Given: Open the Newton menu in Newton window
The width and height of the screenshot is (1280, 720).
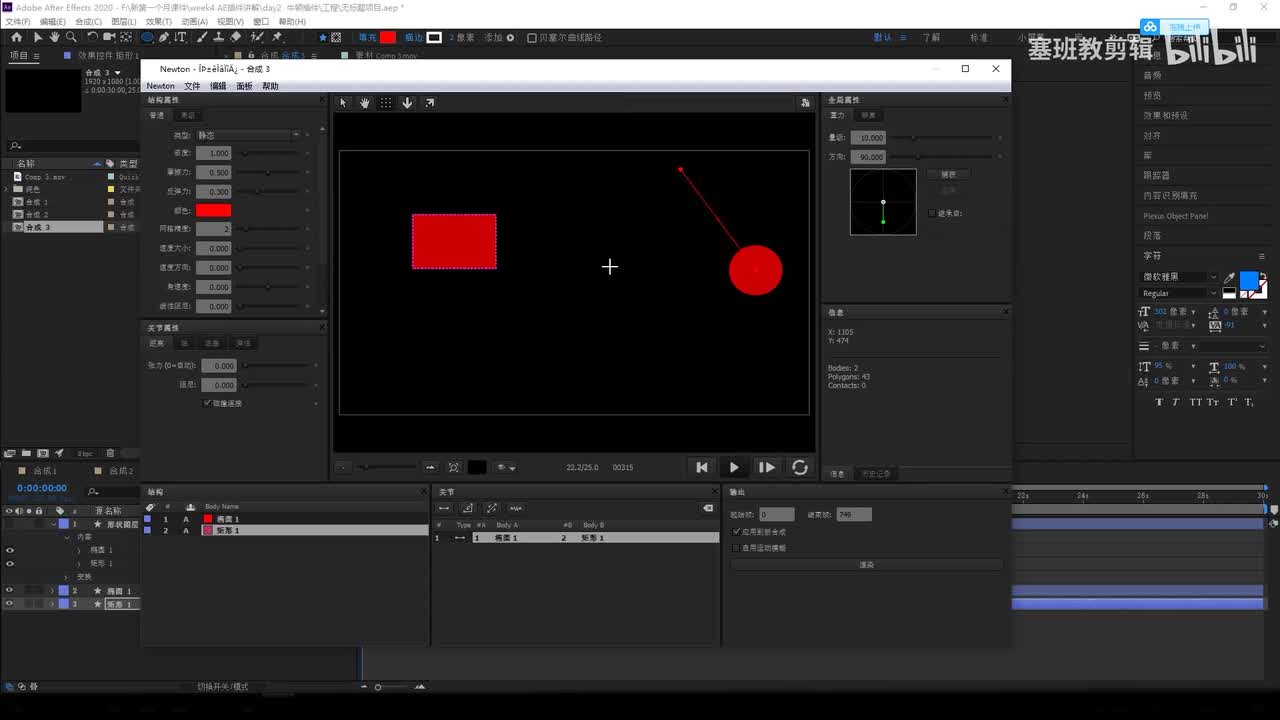Looking at the screenshot, I should (160, 86).
